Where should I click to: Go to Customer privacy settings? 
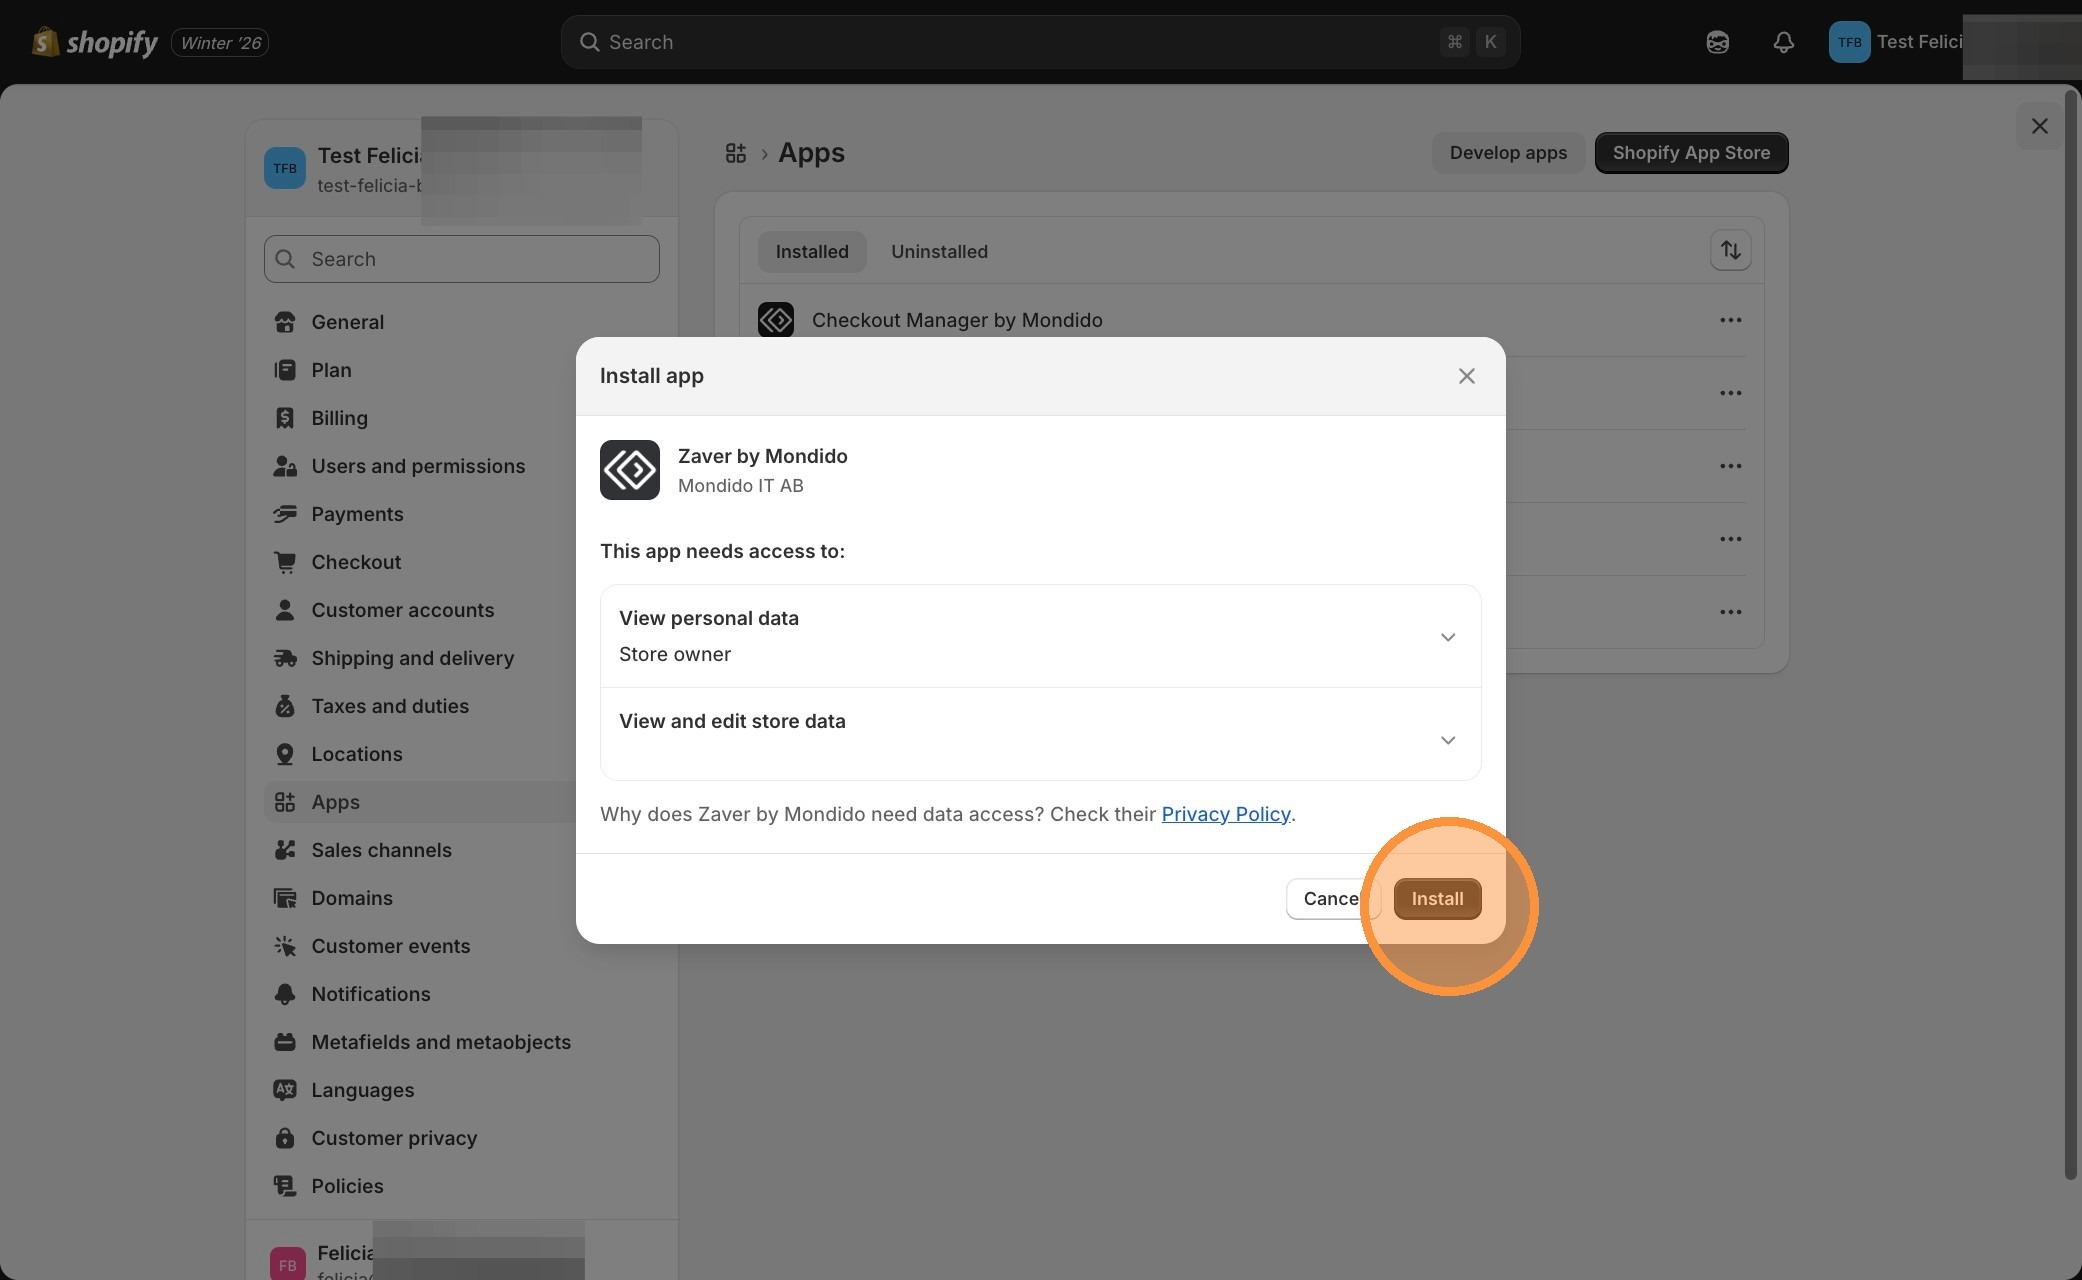pos(394,1138)
